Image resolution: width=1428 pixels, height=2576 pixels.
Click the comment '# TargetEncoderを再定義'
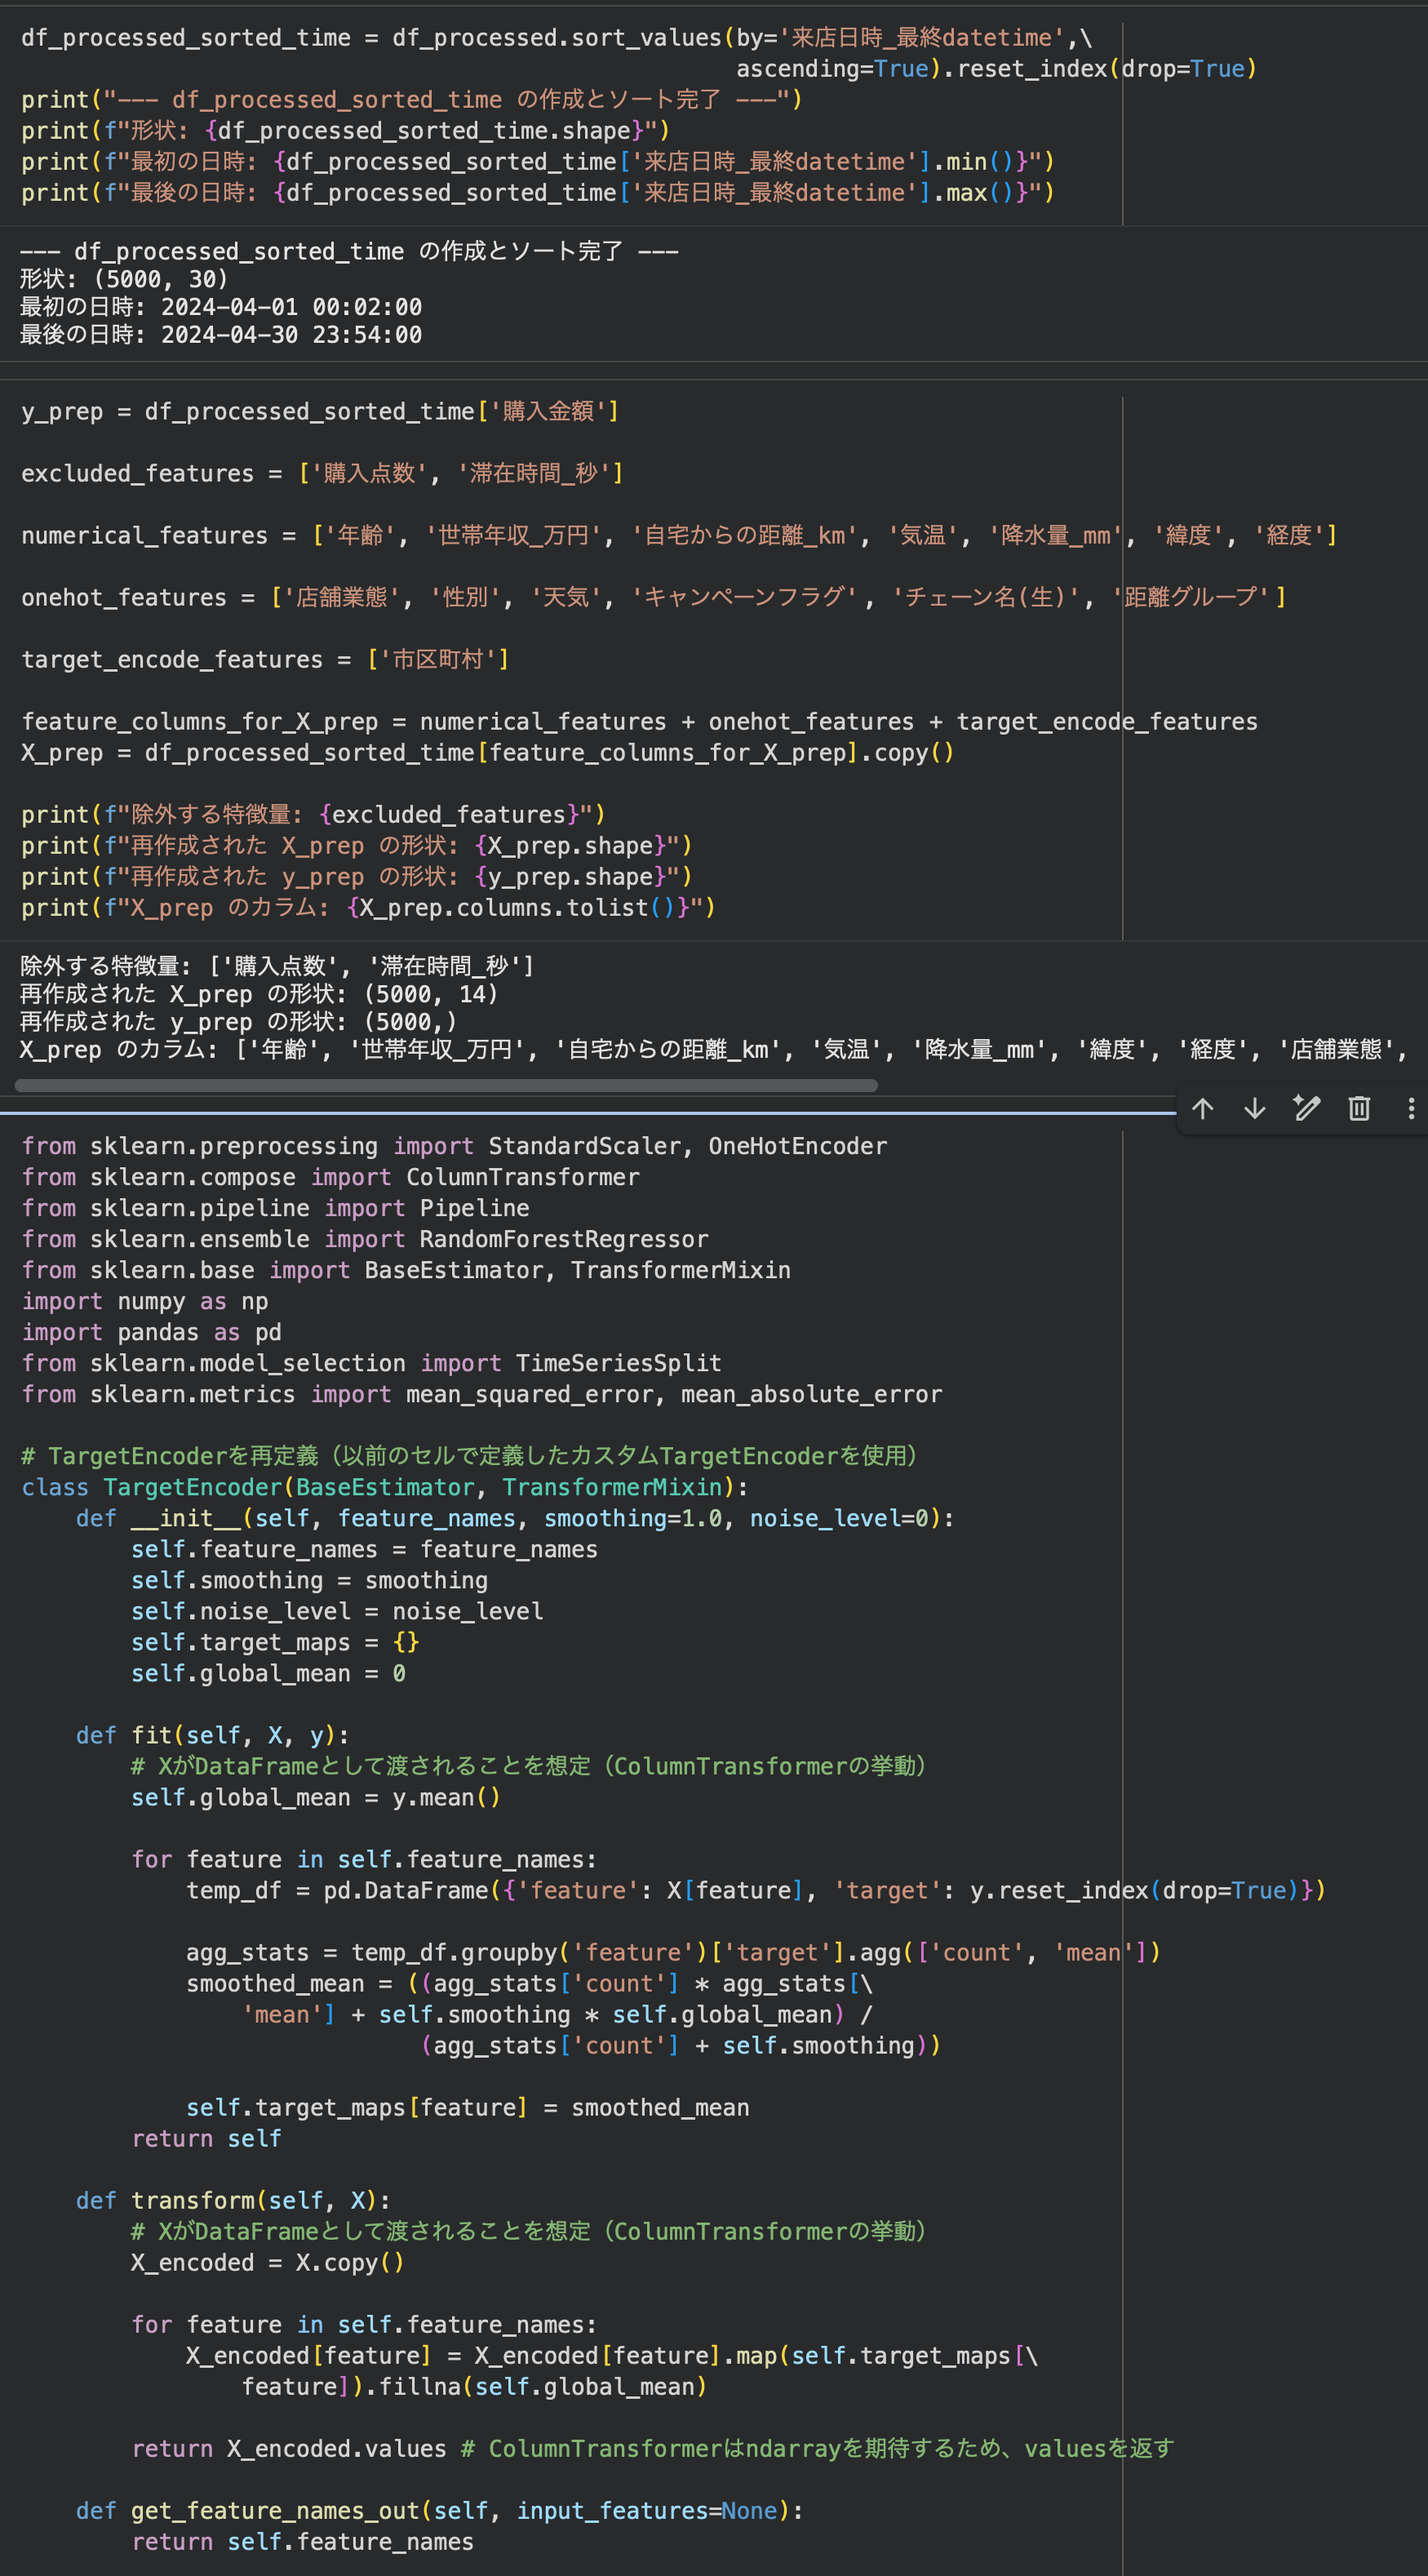pos(470,1456)
